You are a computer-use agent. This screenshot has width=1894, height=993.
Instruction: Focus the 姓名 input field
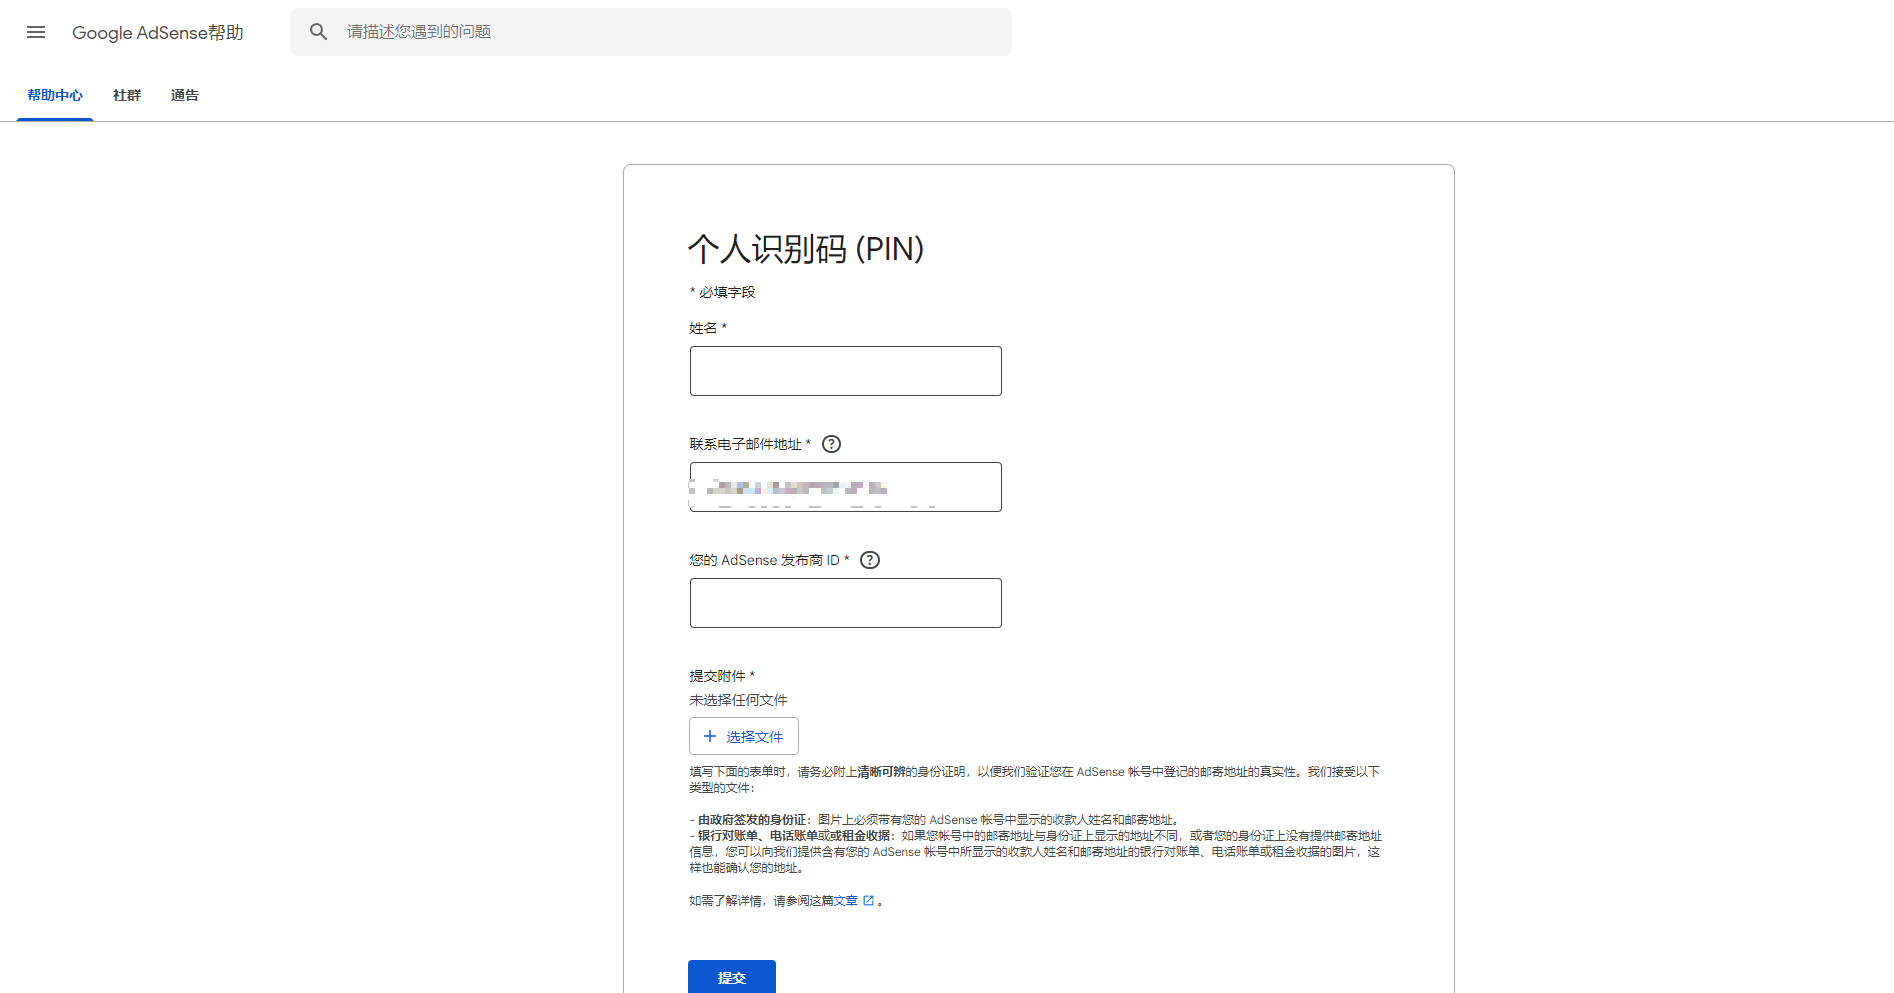point(845,371)
